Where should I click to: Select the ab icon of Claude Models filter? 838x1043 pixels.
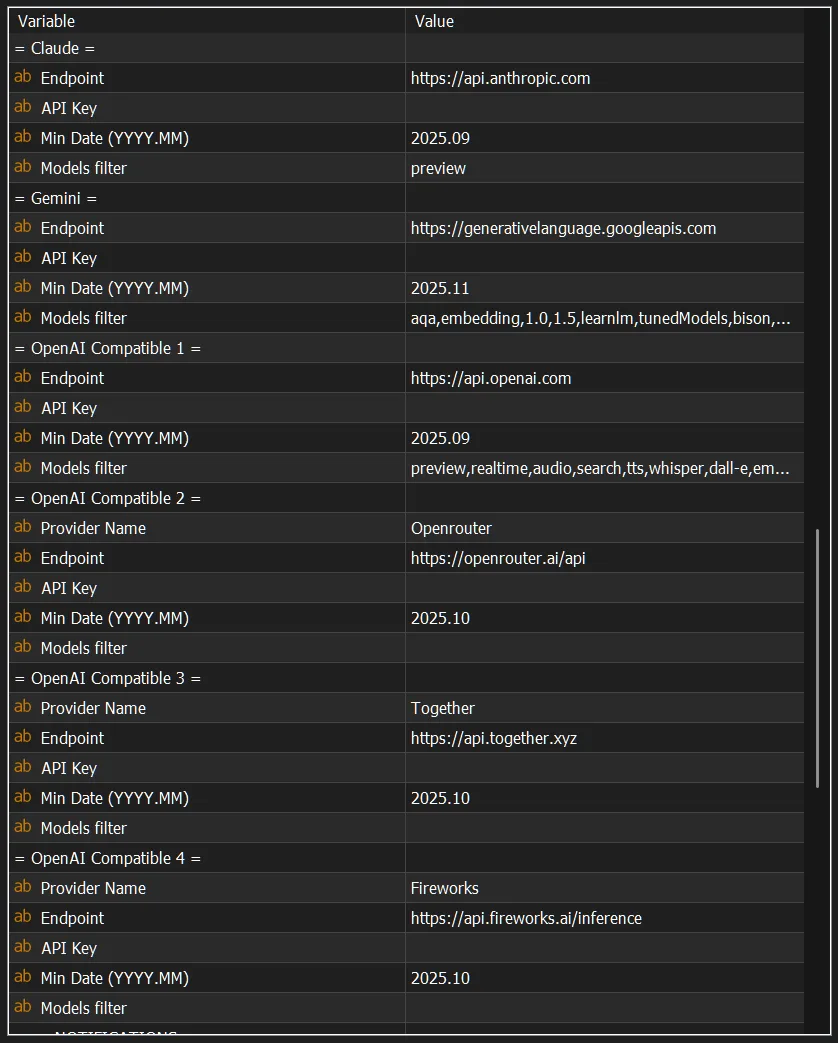(23, 167)
